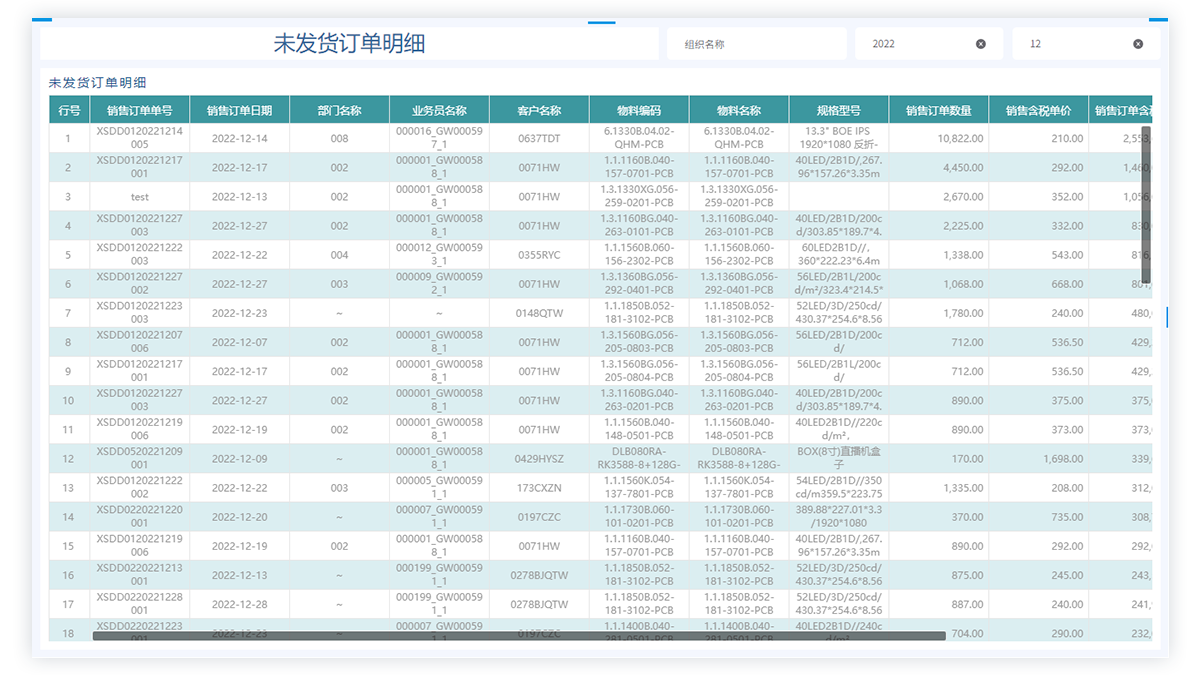Clear the 12 month filter
Image resolution: width=1200 pixels, height=675 pixels.
point(1137,44)
